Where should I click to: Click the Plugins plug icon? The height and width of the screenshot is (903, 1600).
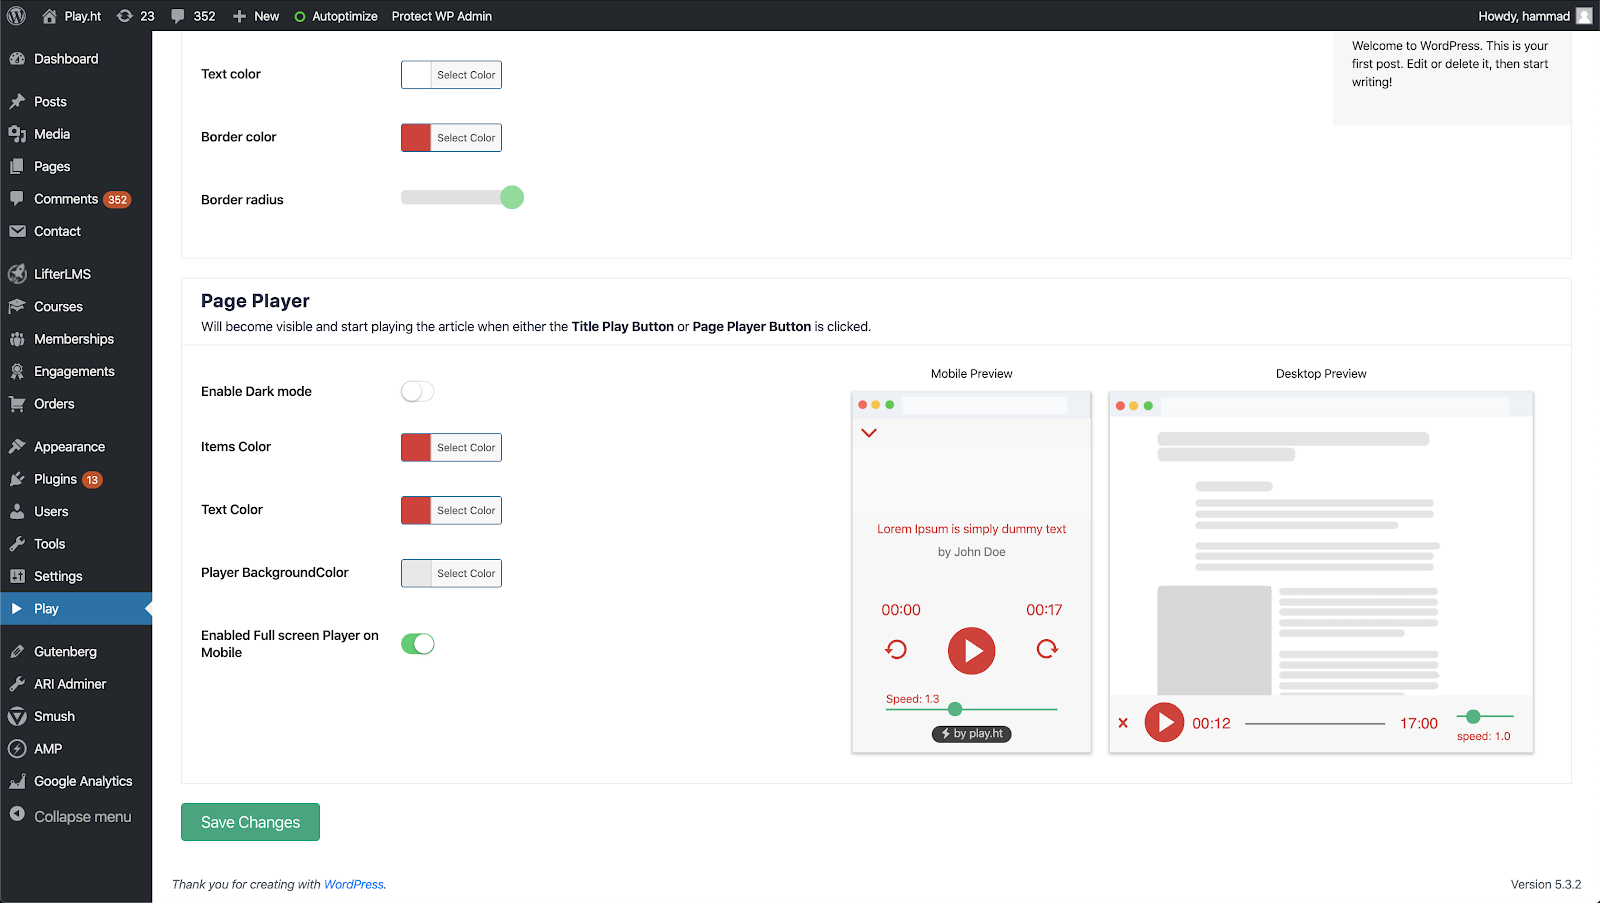tap(17, 479)
